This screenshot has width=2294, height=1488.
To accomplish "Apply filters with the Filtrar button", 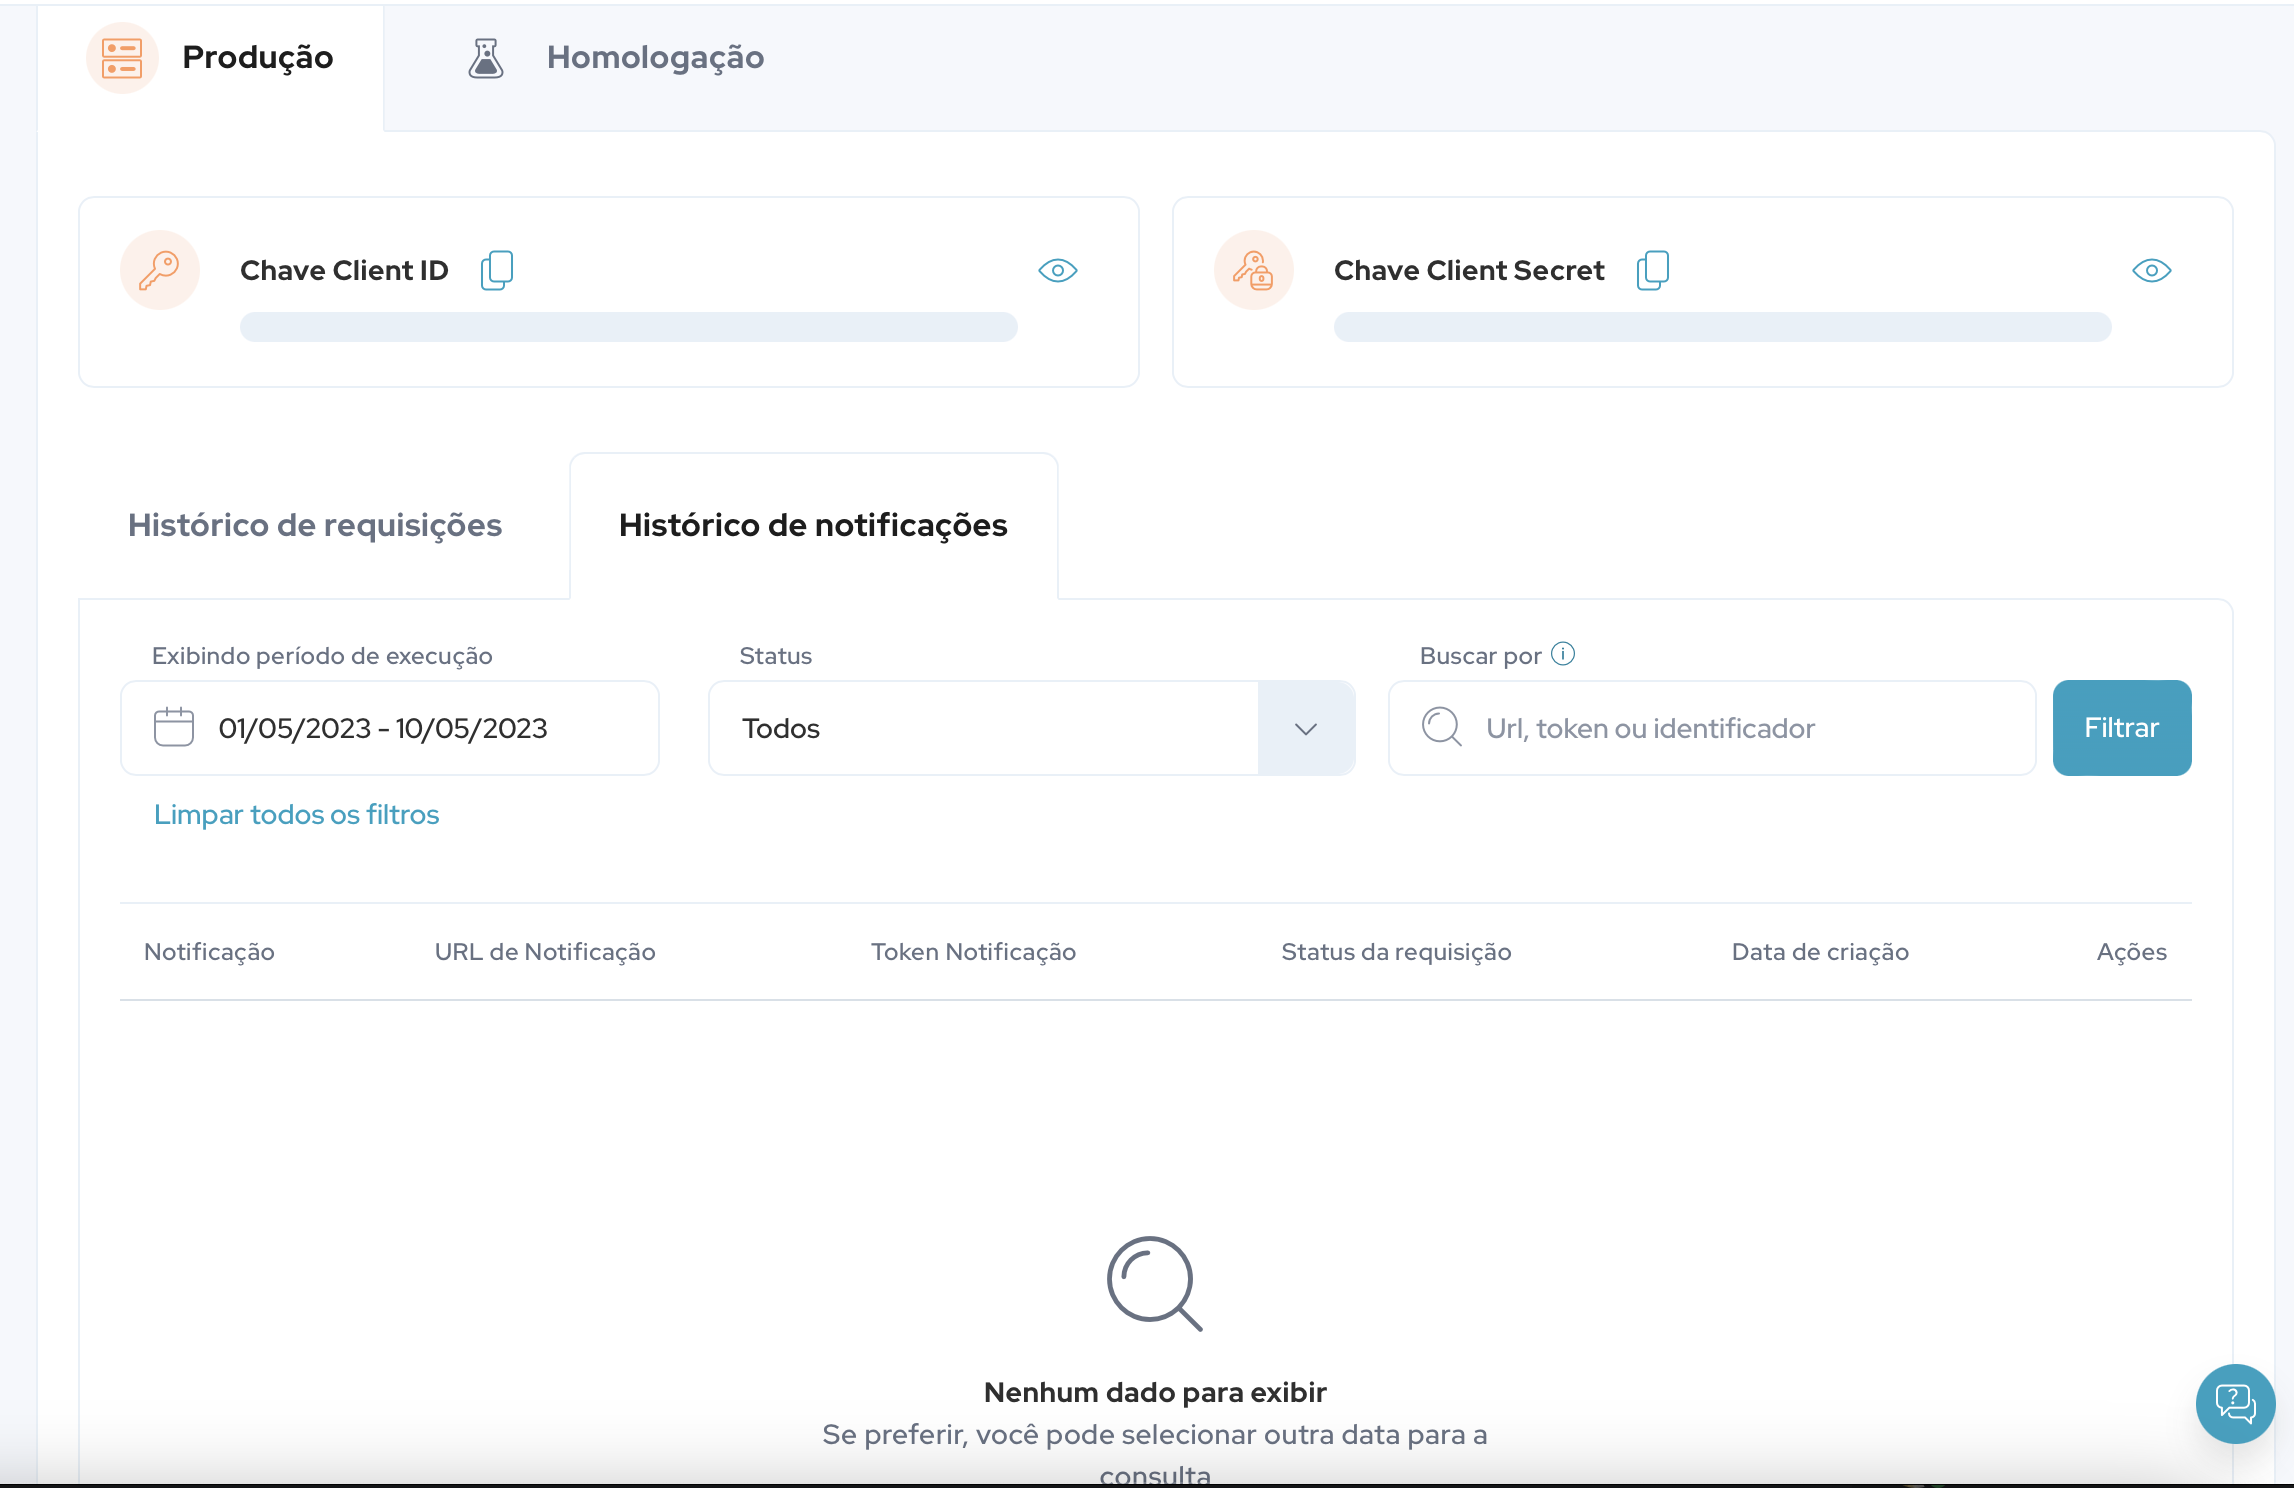I will (x=2122, y=728).
